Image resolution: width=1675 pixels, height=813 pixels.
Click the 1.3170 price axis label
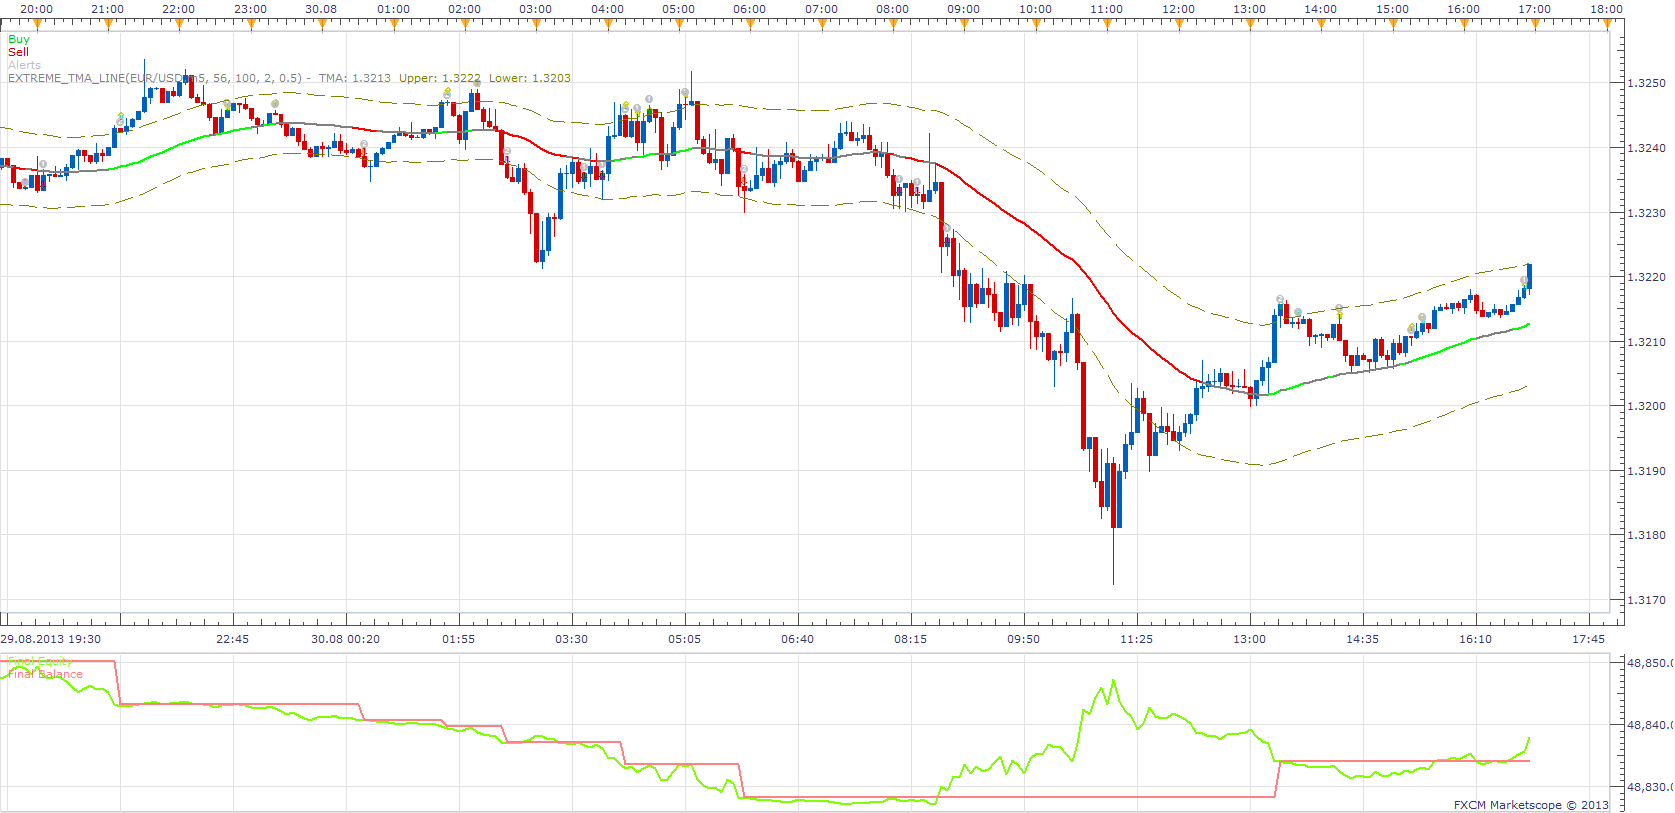(1647, 600)
